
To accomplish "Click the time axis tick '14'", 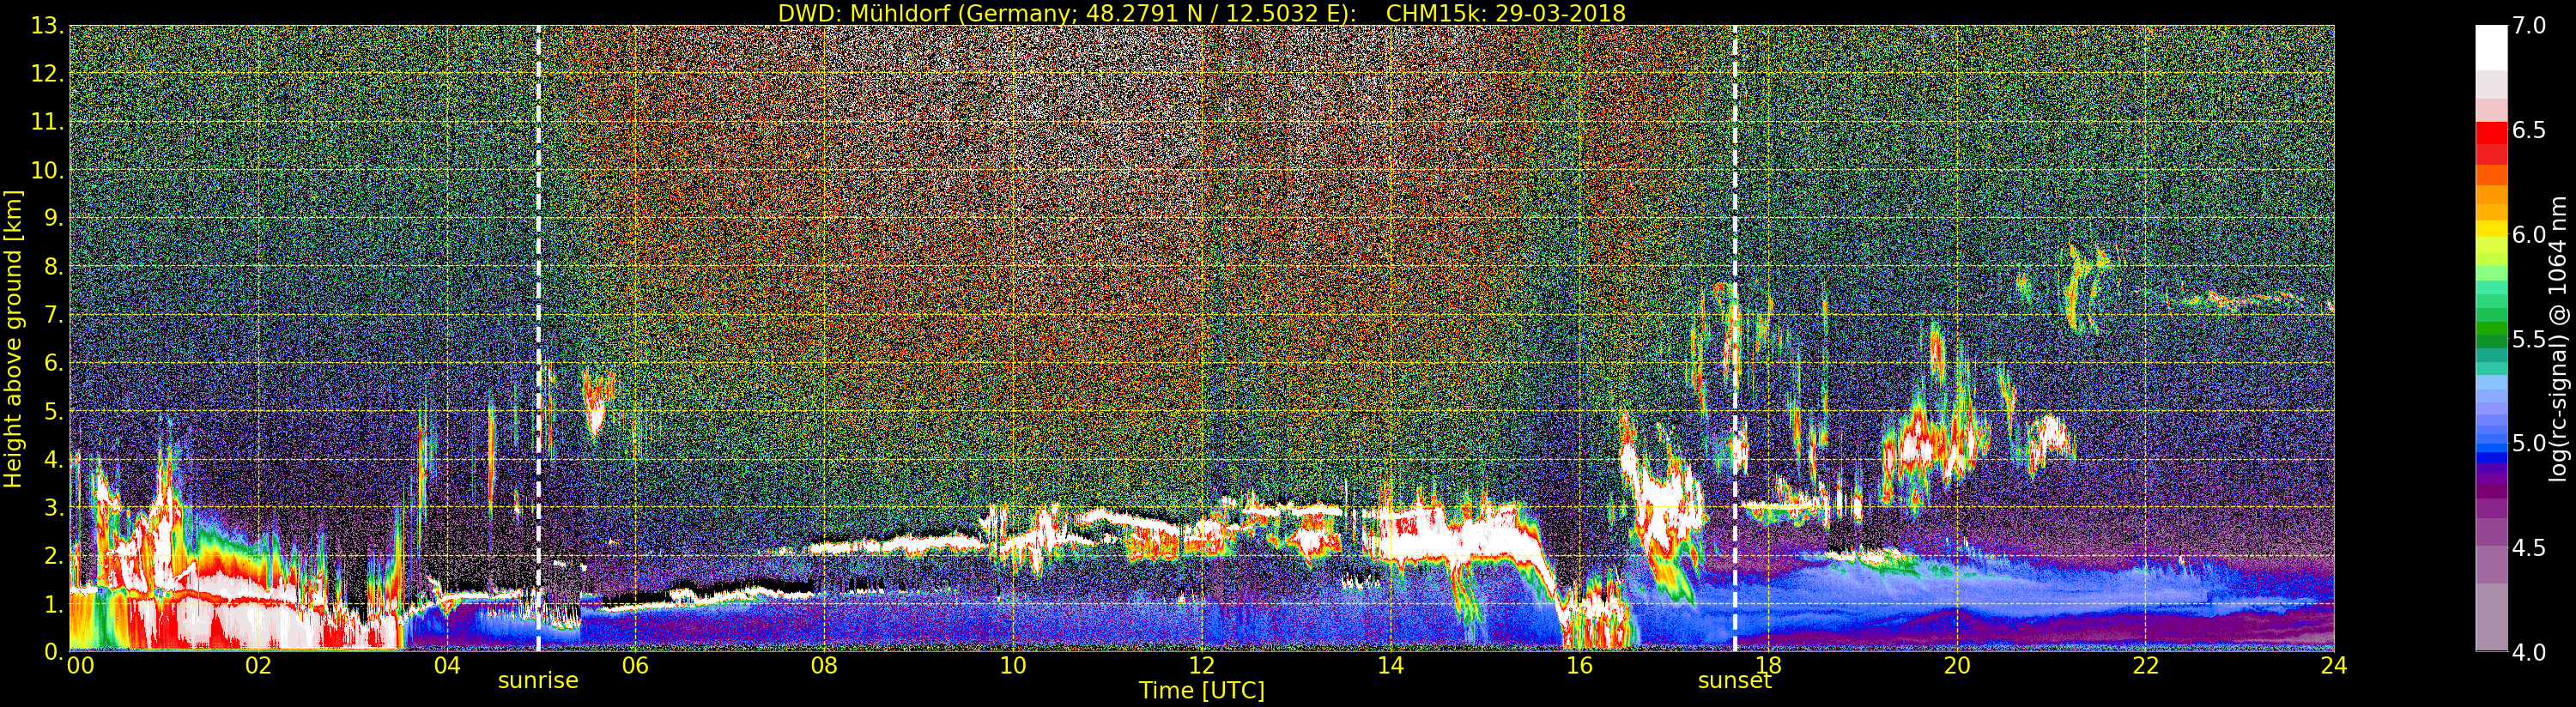I will (x=1390, y=666).
